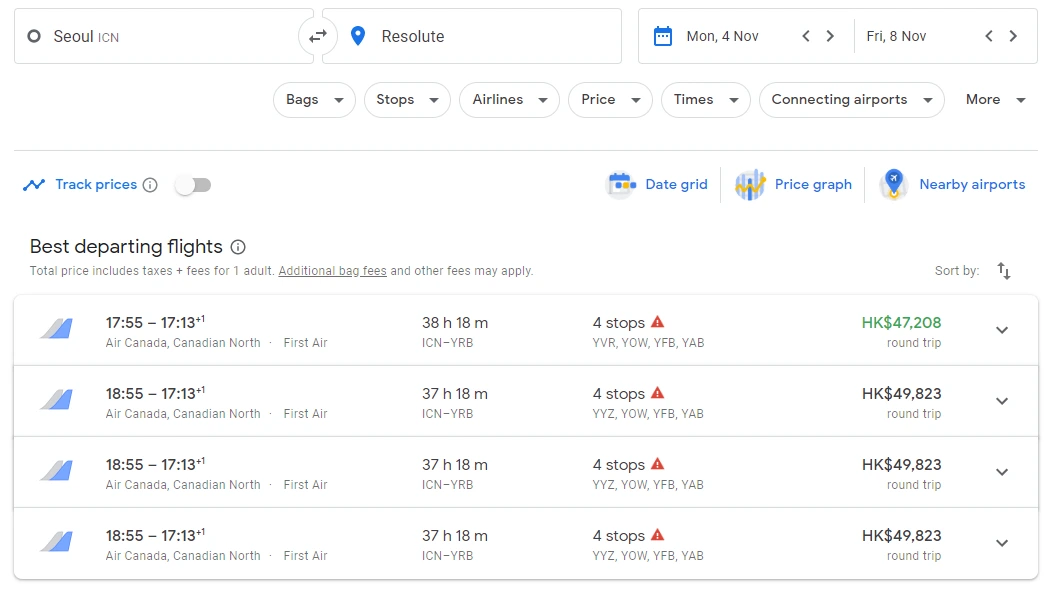Open the Stops filter dropdown
Viewport: 1046px width, 589px height.
click(407, 100)
